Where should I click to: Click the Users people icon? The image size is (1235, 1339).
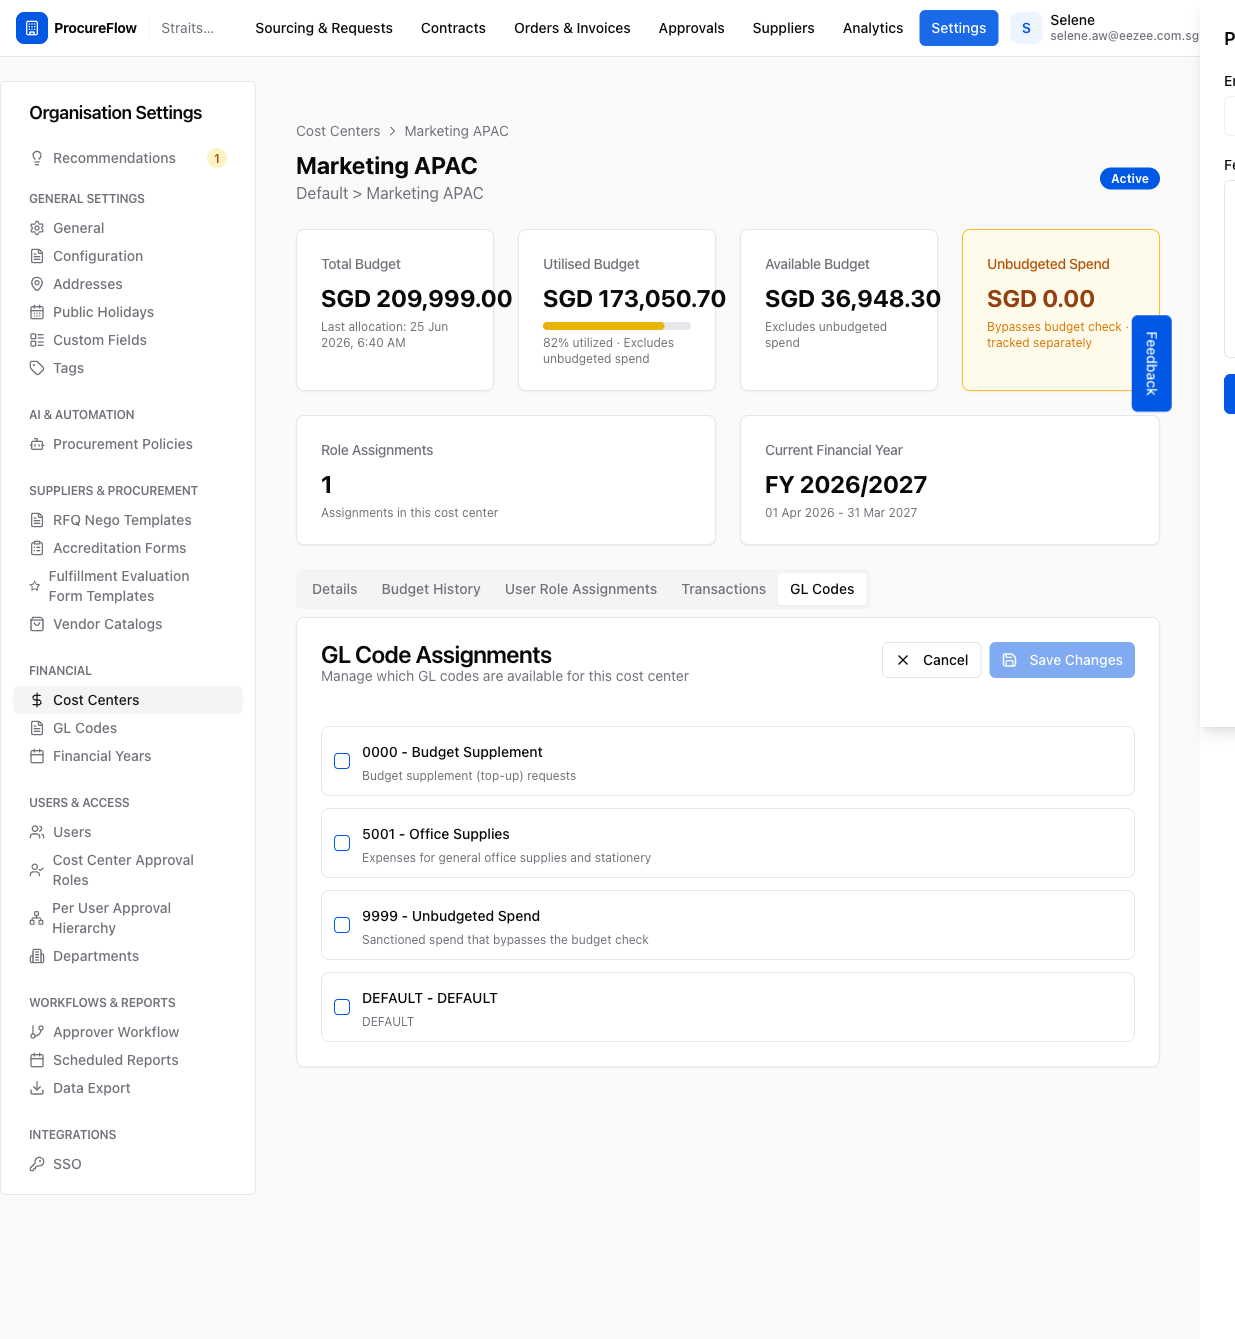[x=37, y=832]
